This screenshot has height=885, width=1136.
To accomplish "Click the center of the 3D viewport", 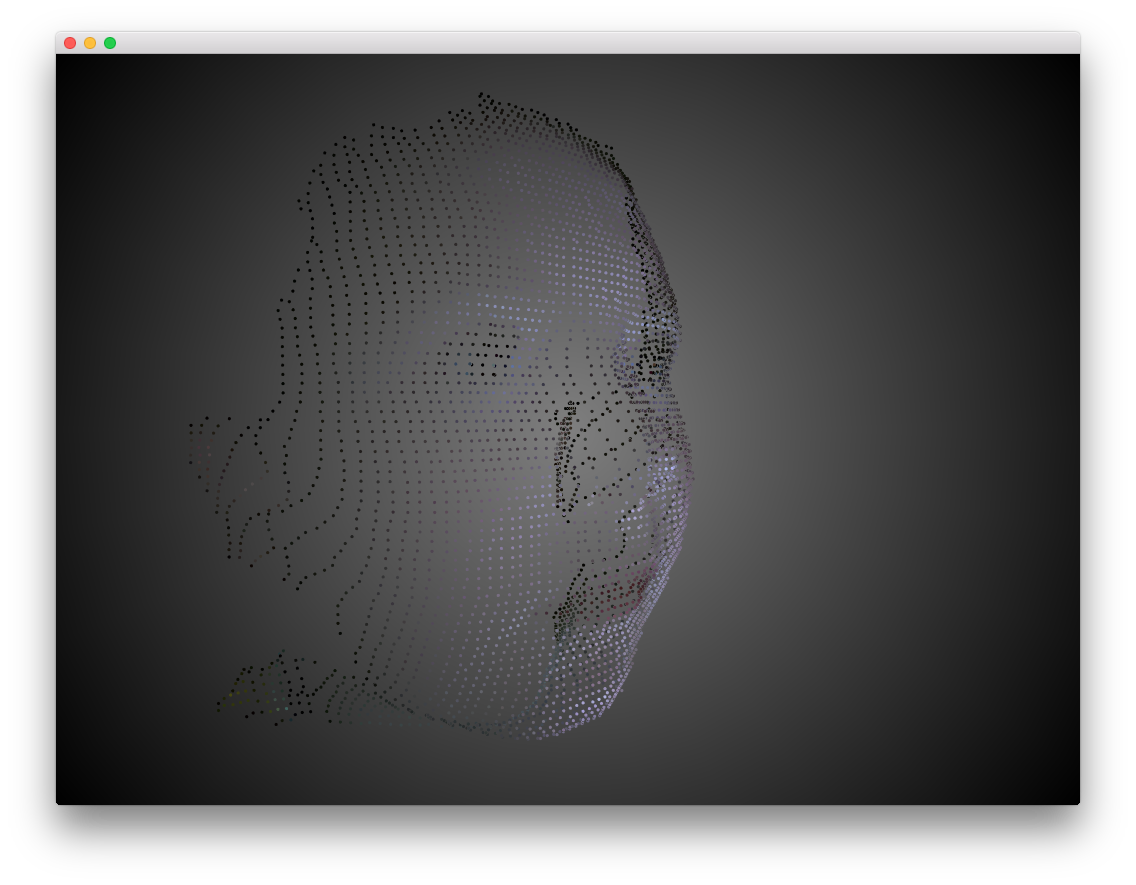I will pyautogui.click(x=568, y=435).
